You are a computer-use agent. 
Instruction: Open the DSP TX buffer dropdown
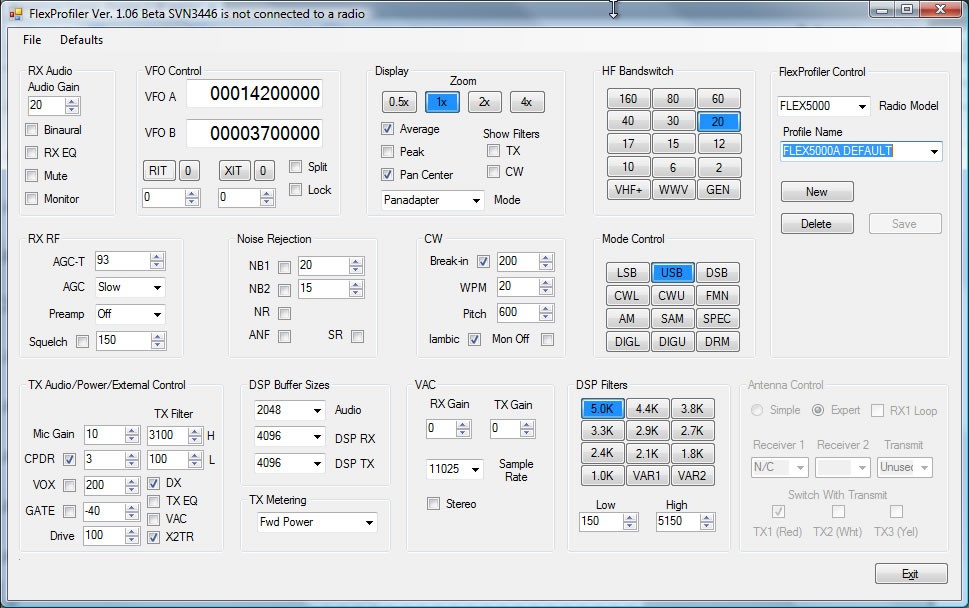(x=317, y=463)
